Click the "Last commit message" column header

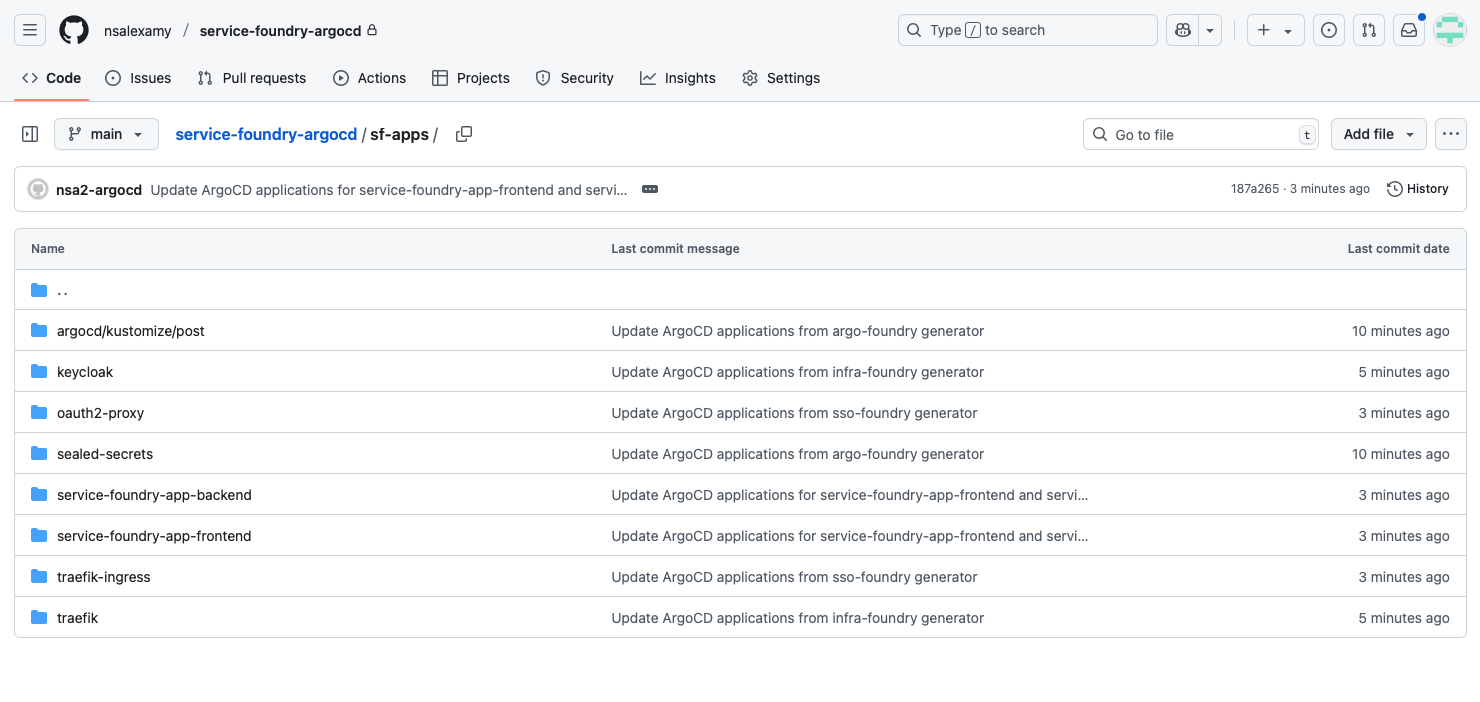coord(676,249)
